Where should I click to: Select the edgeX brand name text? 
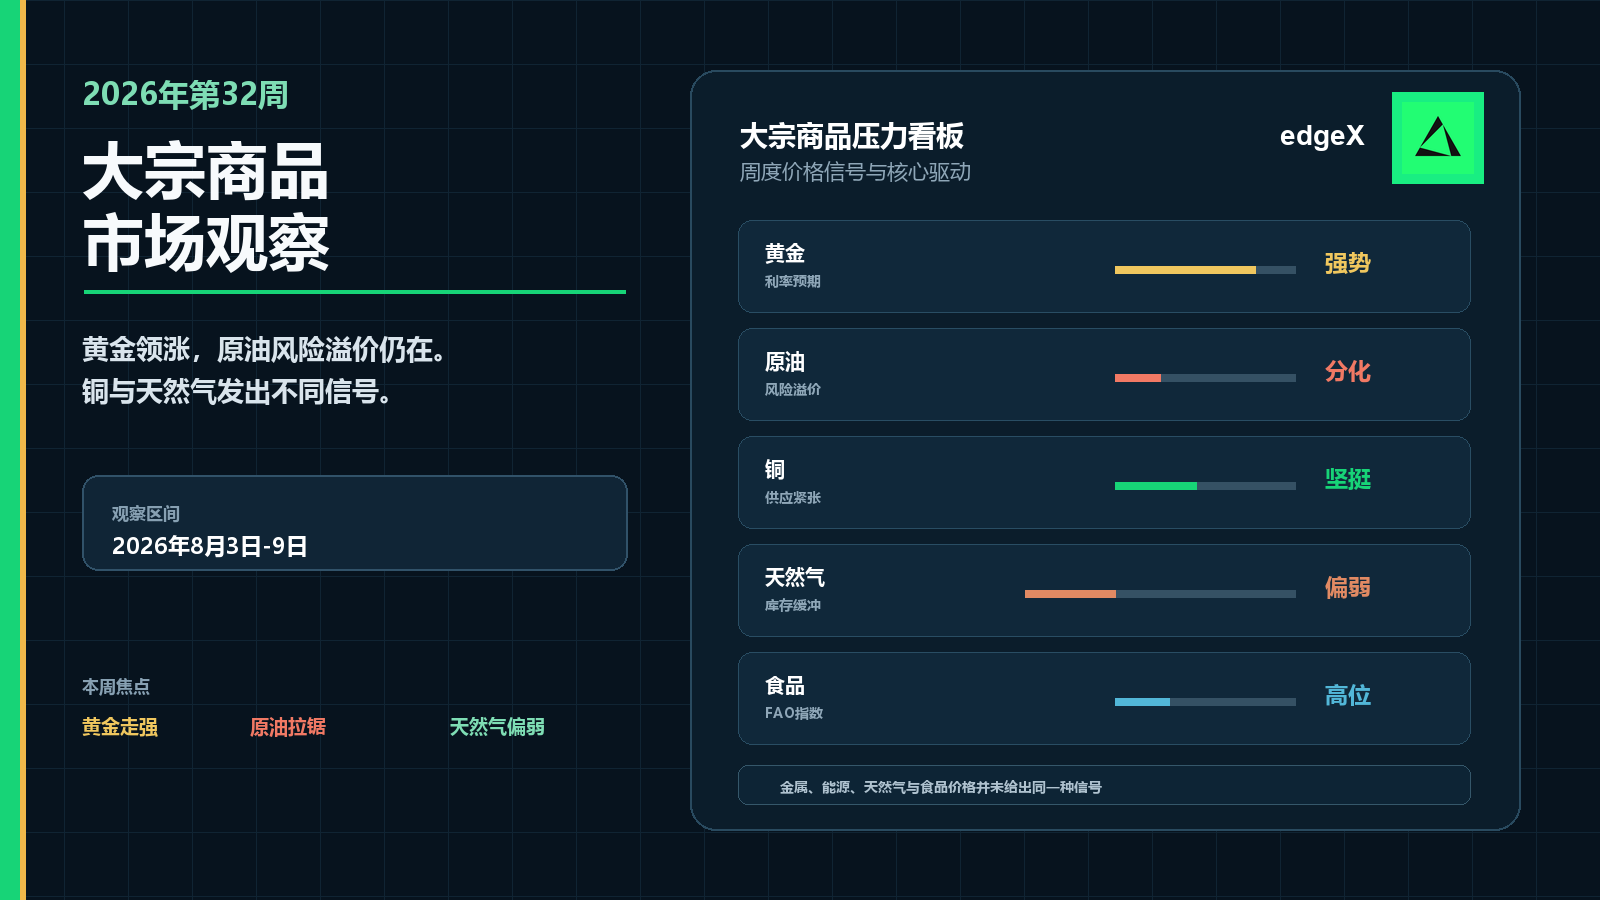point(1322,136)
